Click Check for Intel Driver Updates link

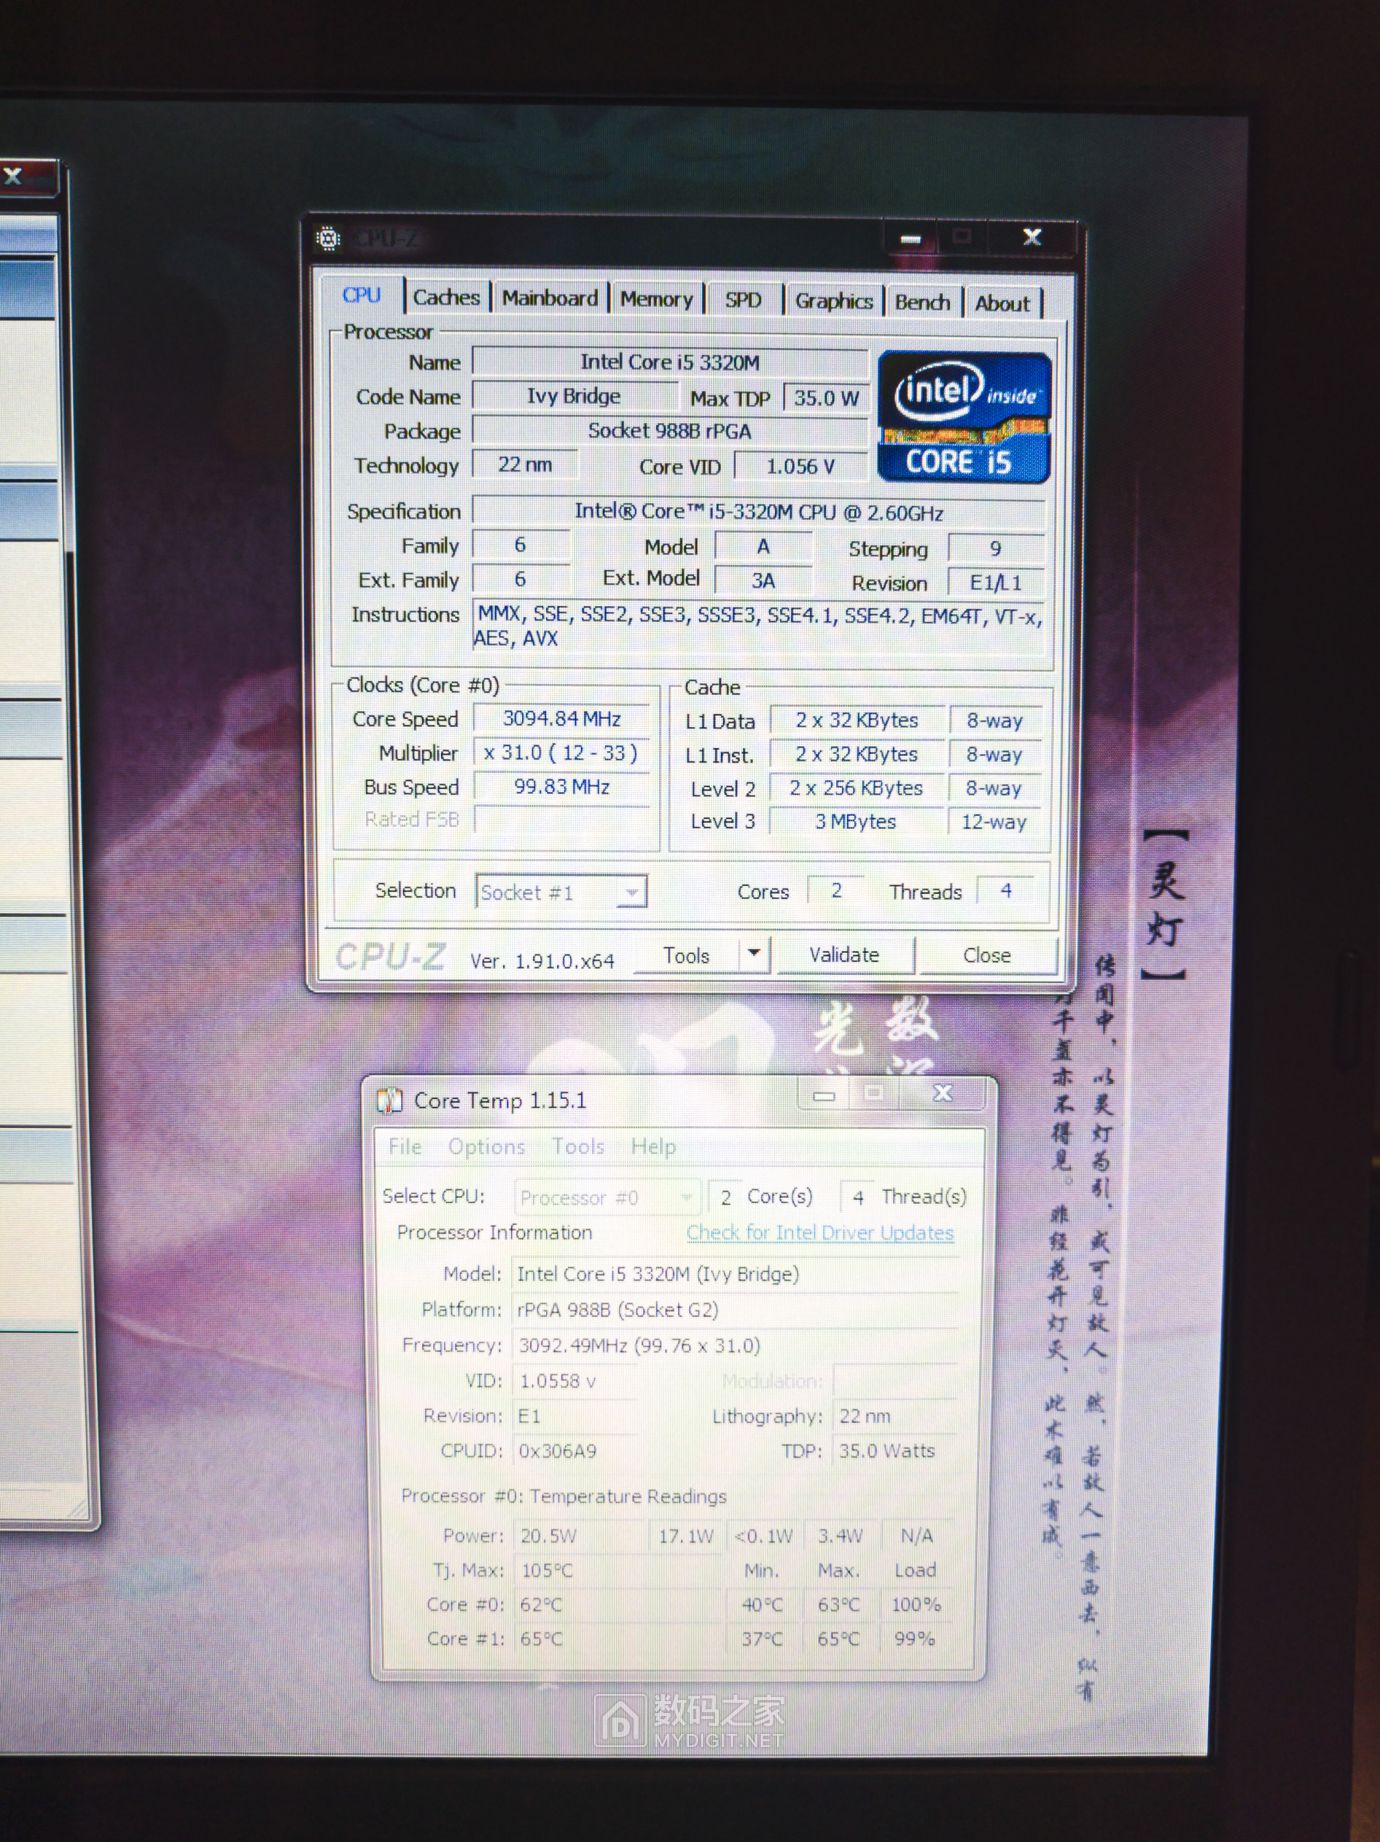click(x=820, y=1233)
